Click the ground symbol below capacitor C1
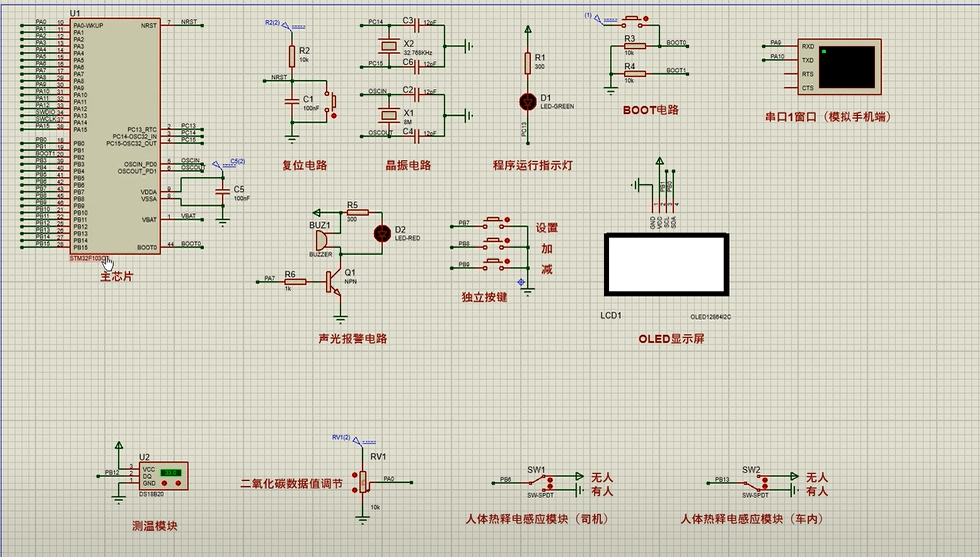Screen dimensions: 980x557 click(x=291, y=139)
